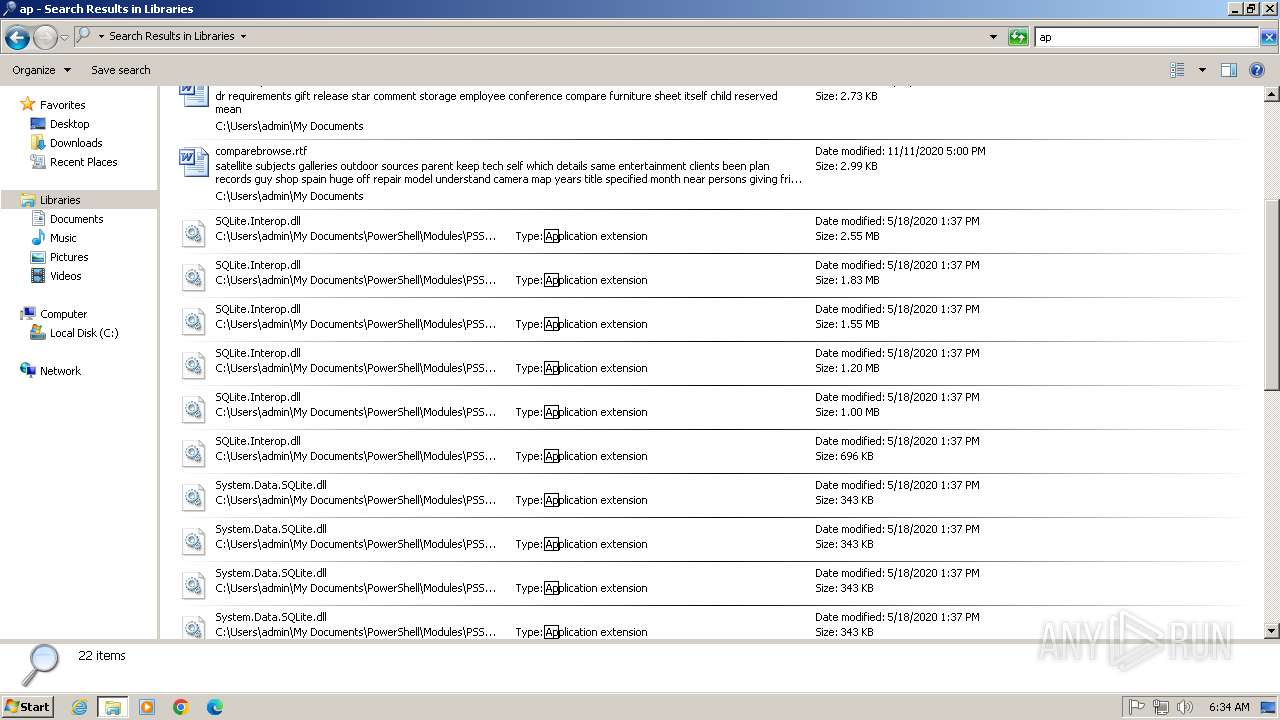Click the volume speaker tray icon
1280x720 pixels.
pyautogui.click(x=1185, y=707)
